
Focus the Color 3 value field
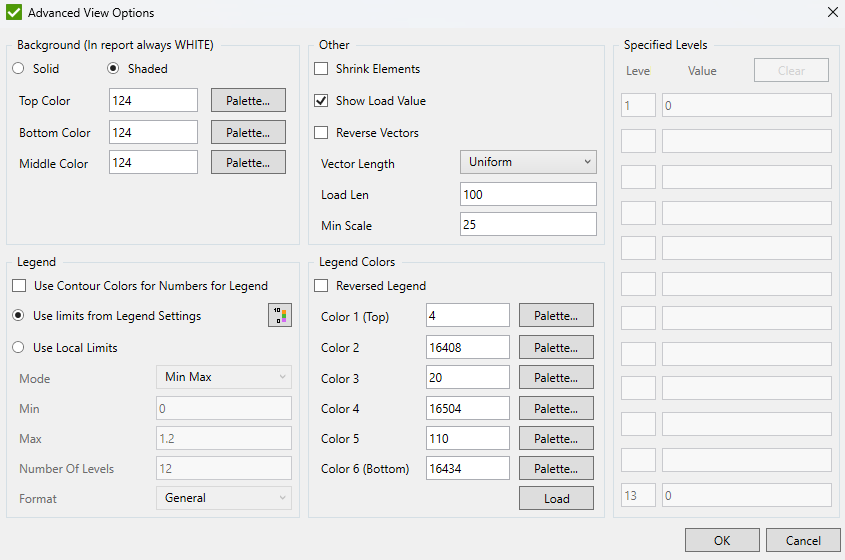[x=467, y=378]
